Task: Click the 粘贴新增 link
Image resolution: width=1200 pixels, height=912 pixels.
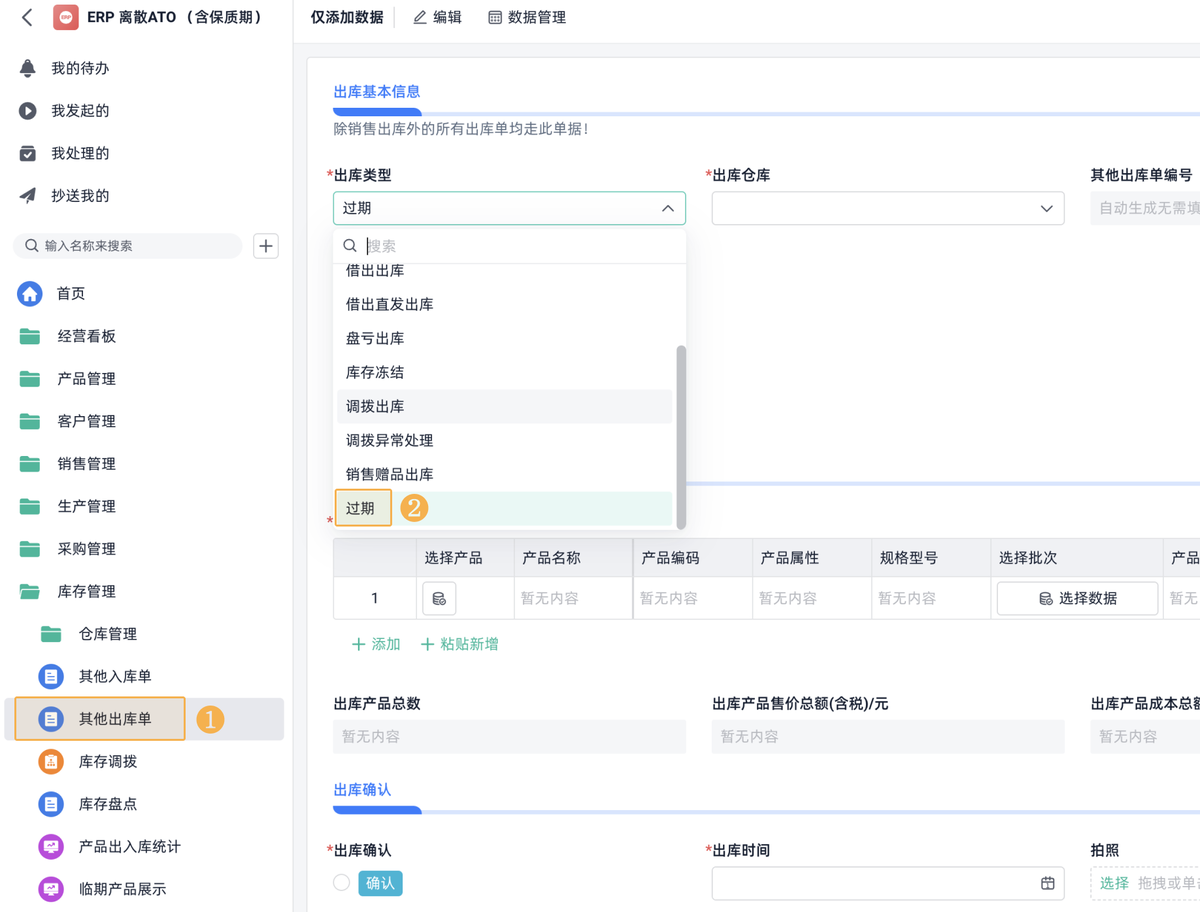Action: pyautogui.click(x=460, y=644)
